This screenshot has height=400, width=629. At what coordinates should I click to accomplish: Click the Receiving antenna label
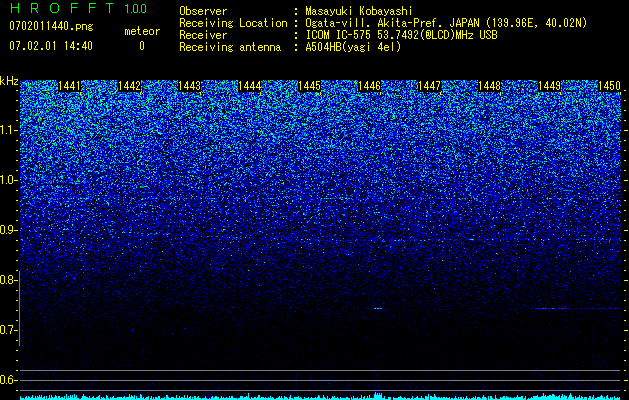(x=230, y=47)
